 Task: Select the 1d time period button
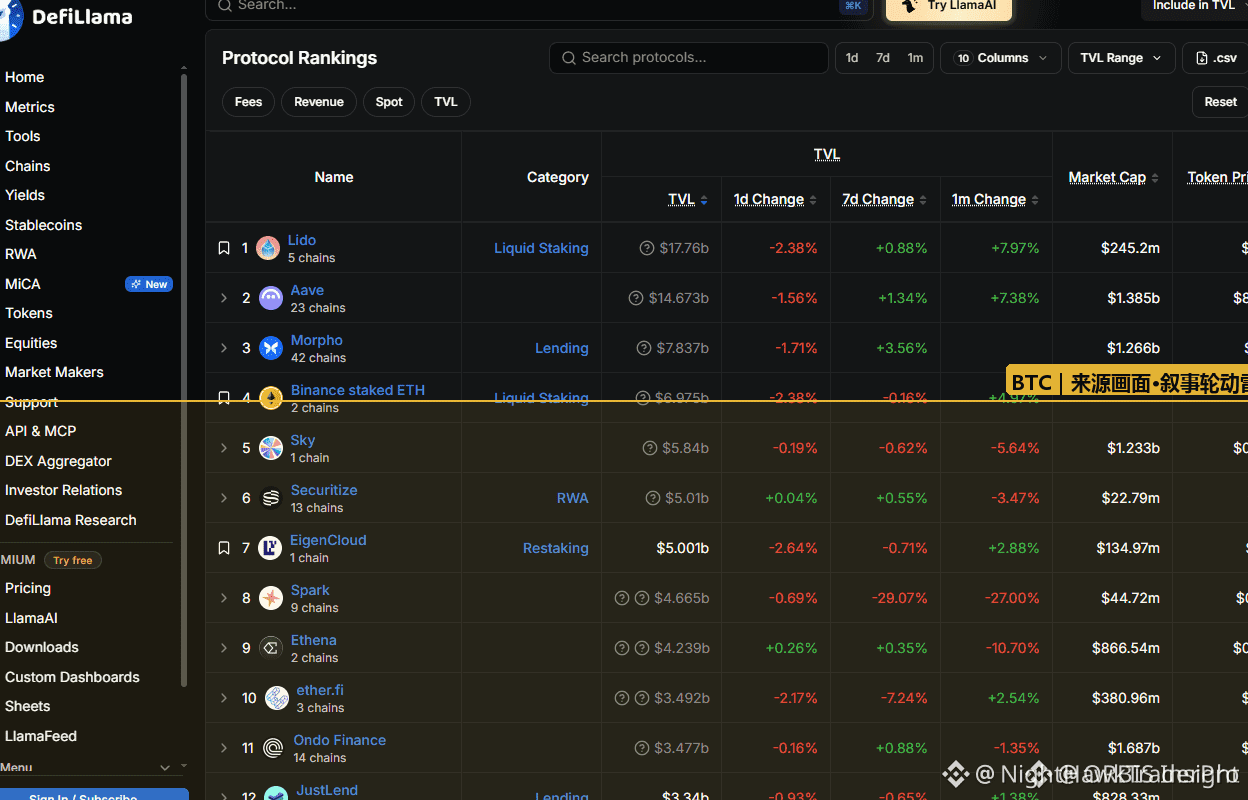(852, 58)
